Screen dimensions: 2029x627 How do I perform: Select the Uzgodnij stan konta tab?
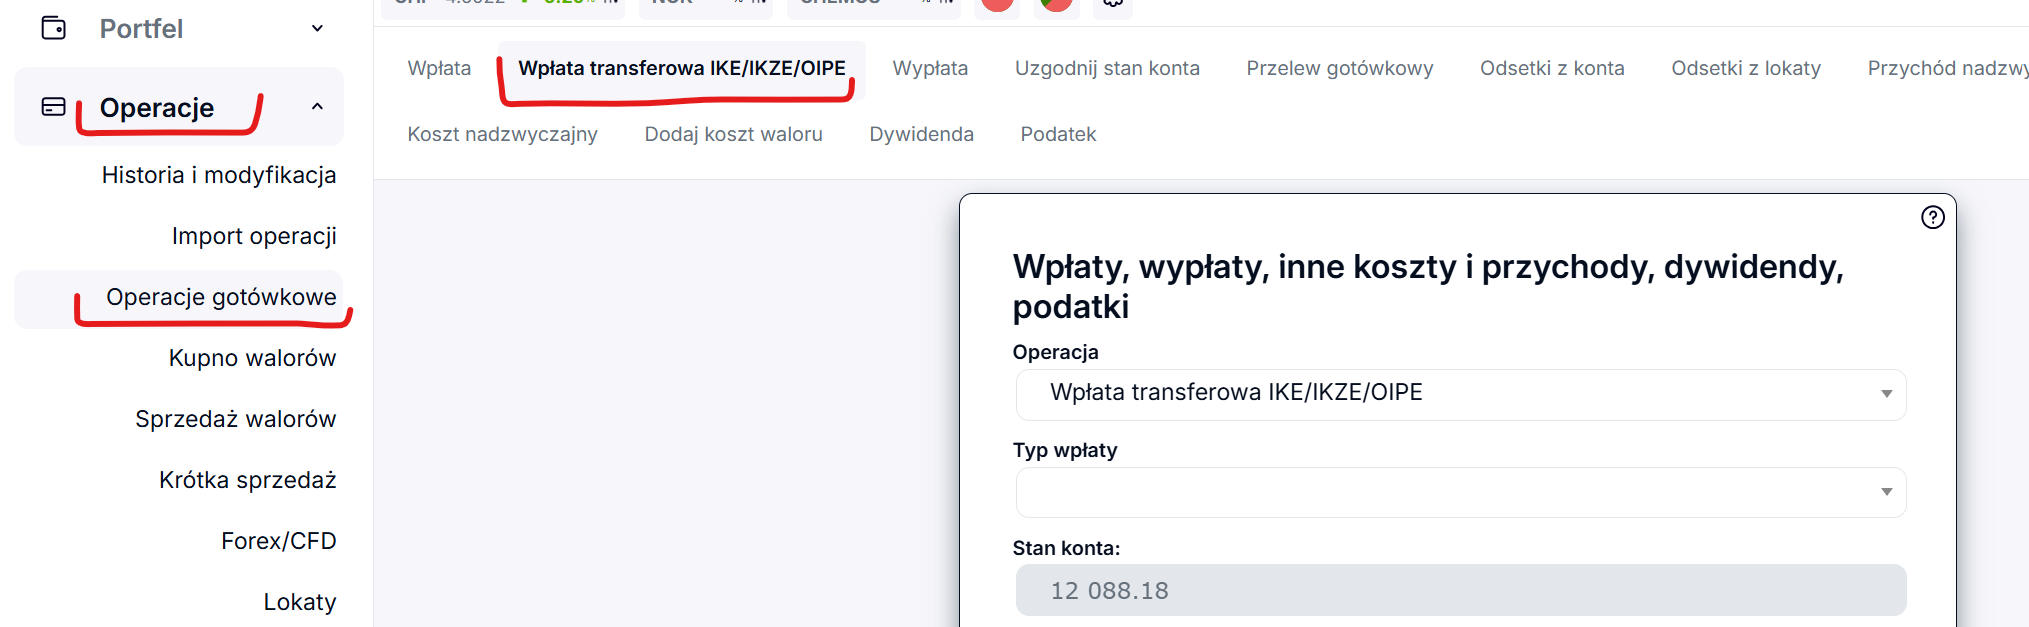click(1106, 68)
